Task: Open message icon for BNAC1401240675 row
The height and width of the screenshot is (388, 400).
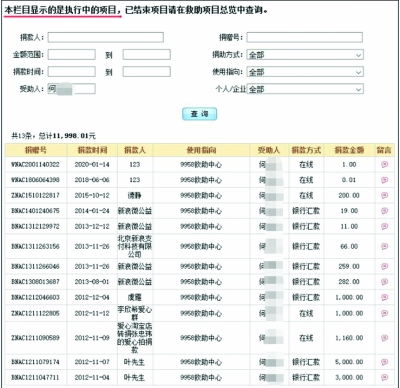Action: coord(384,211)
